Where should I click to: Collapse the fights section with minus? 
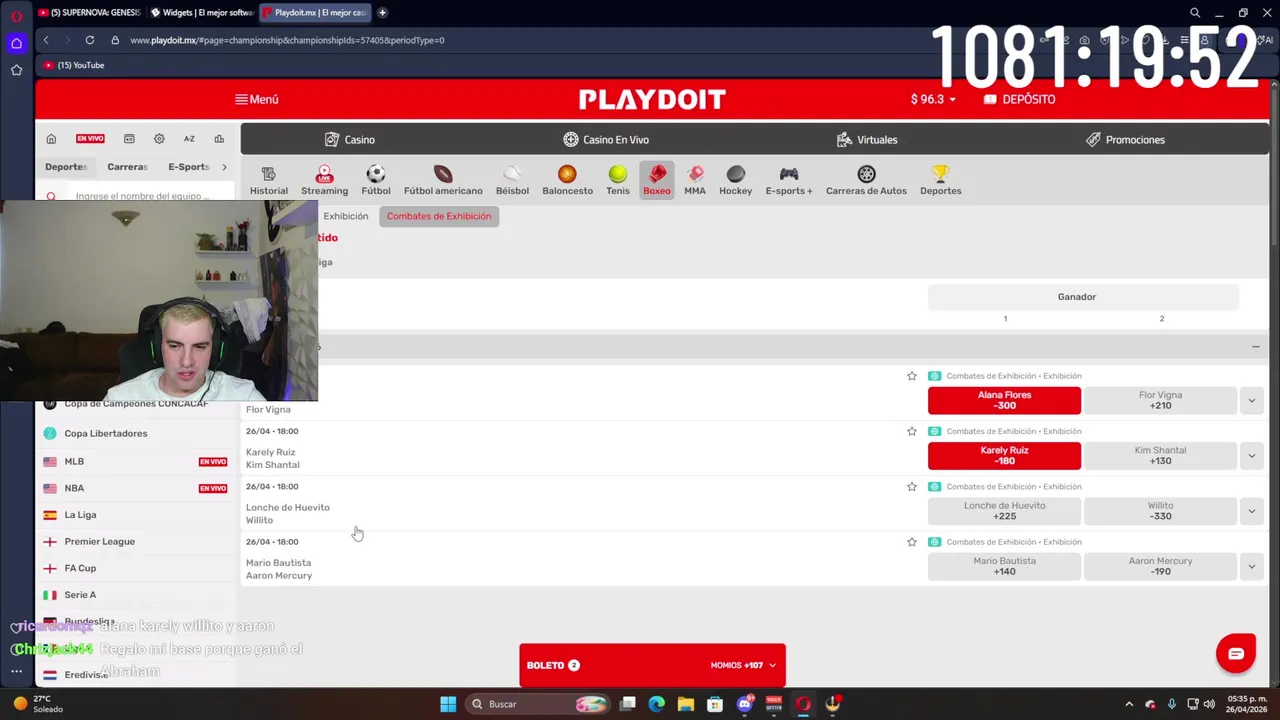coord(1255,347)
